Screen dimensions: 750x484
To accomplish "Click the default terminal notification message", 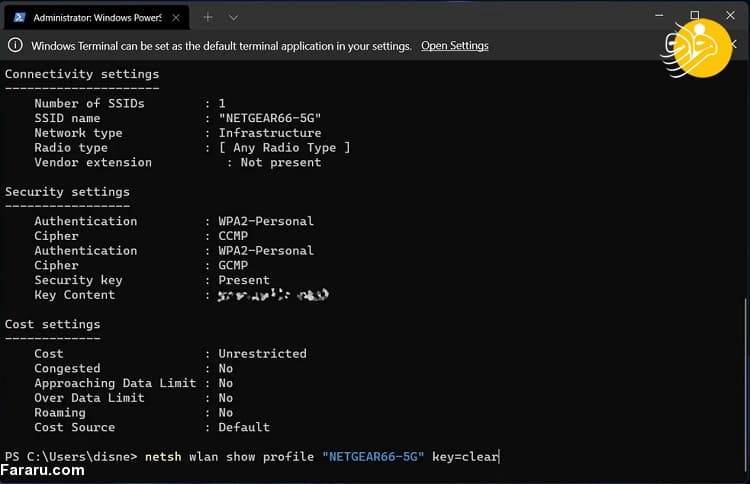I will tap(220, 46).
